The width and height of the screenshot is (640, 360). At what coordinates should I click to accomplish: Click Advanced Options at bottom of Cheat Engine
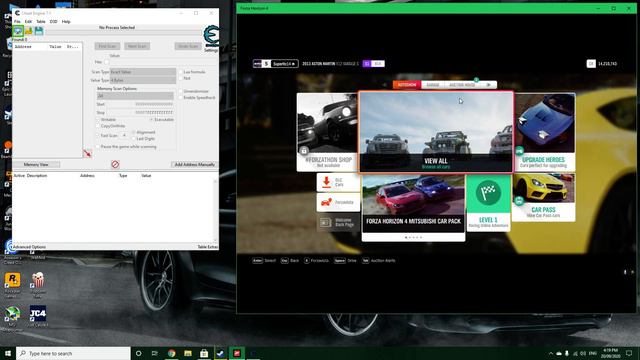pyautogui.click(x=29, y=247)
